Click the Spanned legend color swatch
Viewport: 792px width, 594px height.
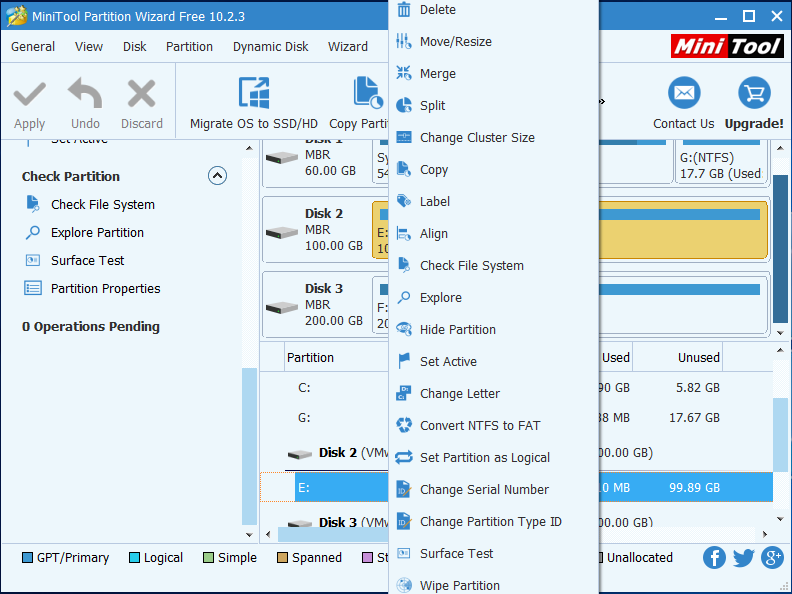[282, 558]
